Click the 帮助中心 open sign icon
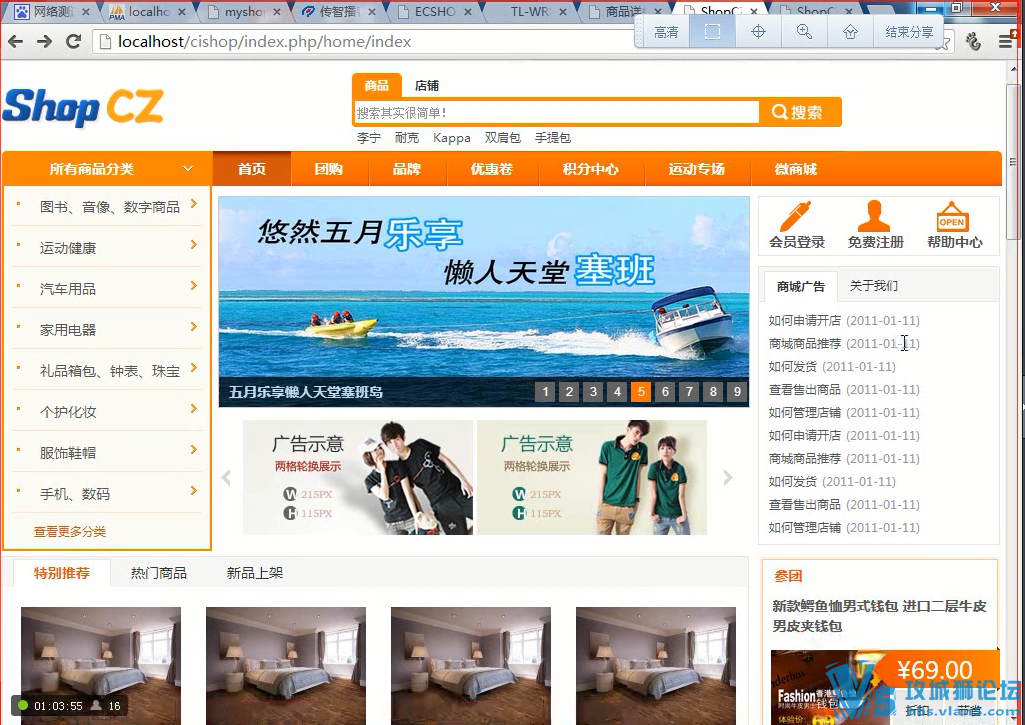1025x725 pixels. pos(952,216)
